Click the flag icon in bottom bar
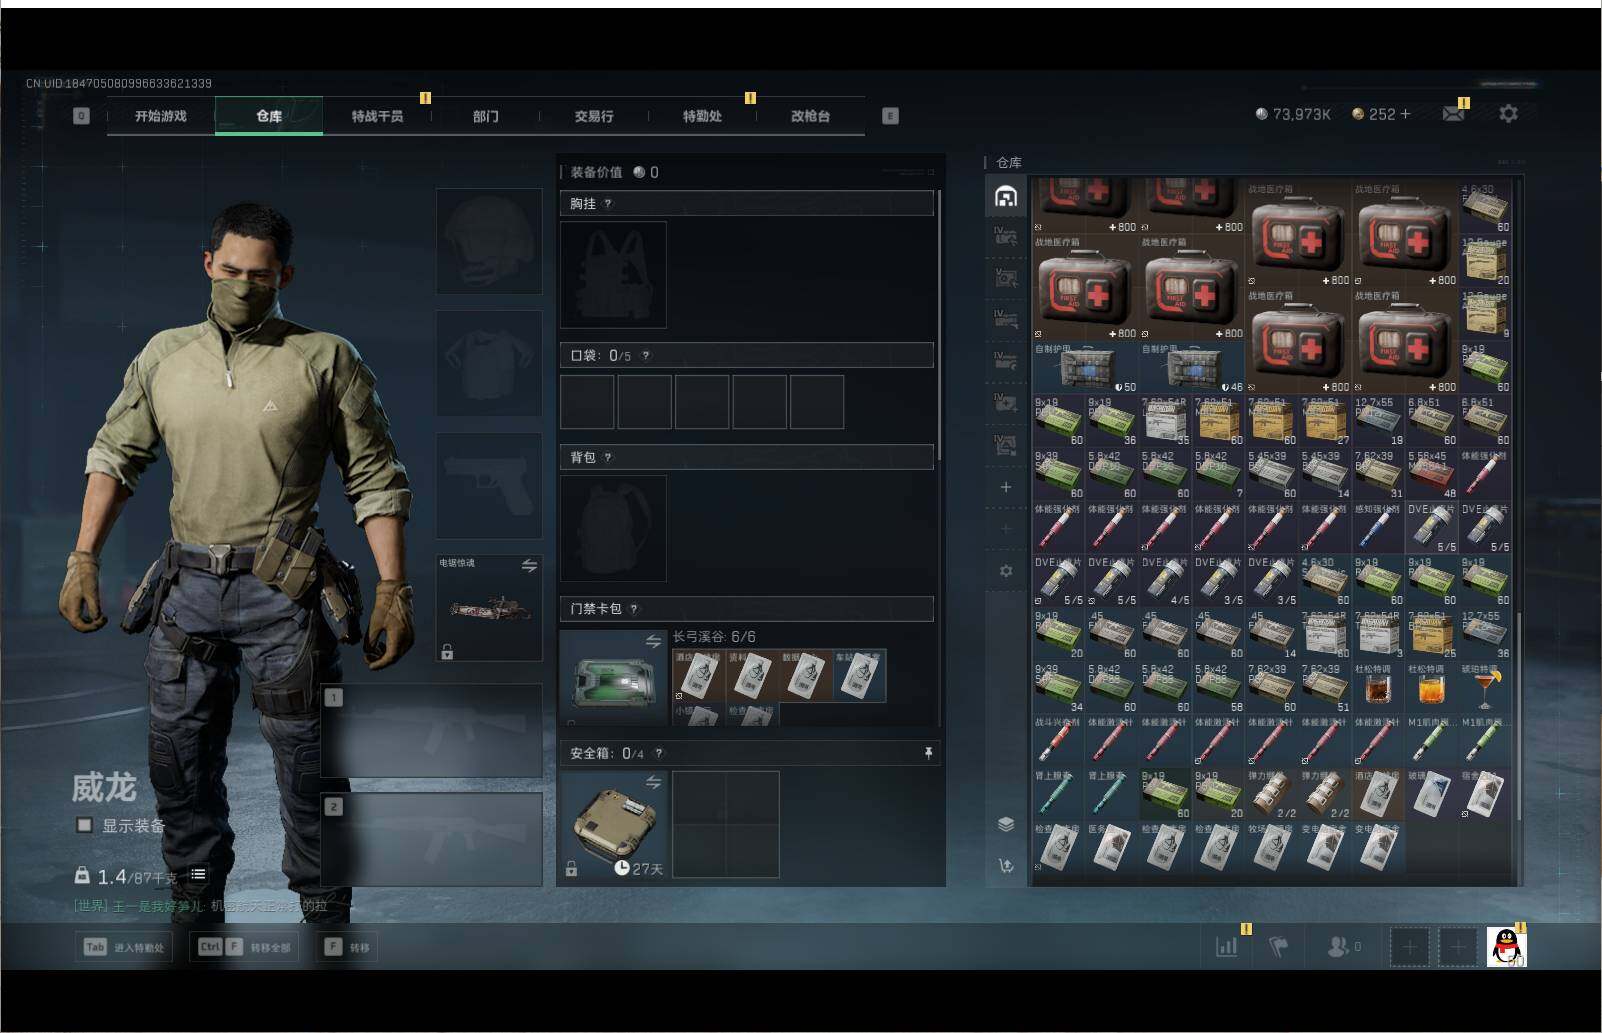 point(1279,946)
